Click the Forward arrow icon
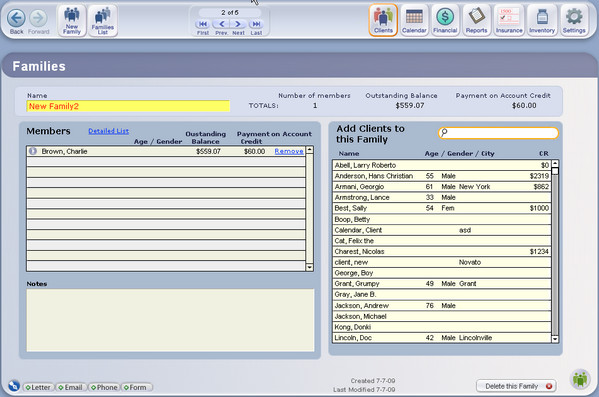 (x=38, y=18)
